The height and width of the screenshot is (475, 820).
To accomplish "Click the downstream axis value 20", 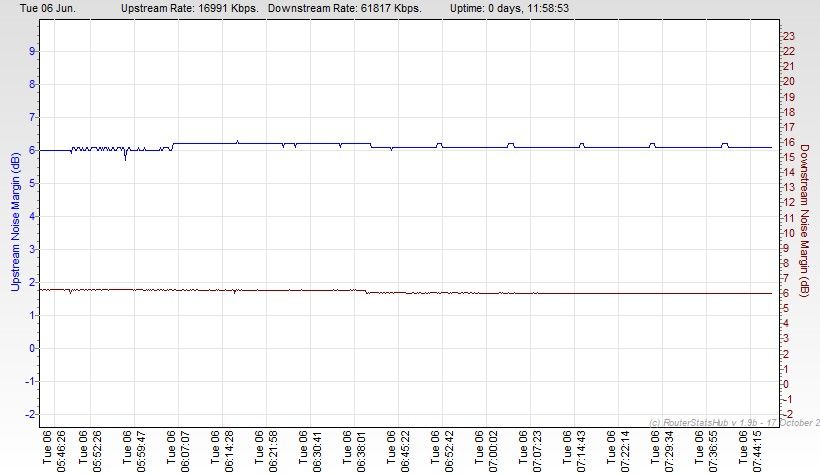I will click(x=789, y=81).
